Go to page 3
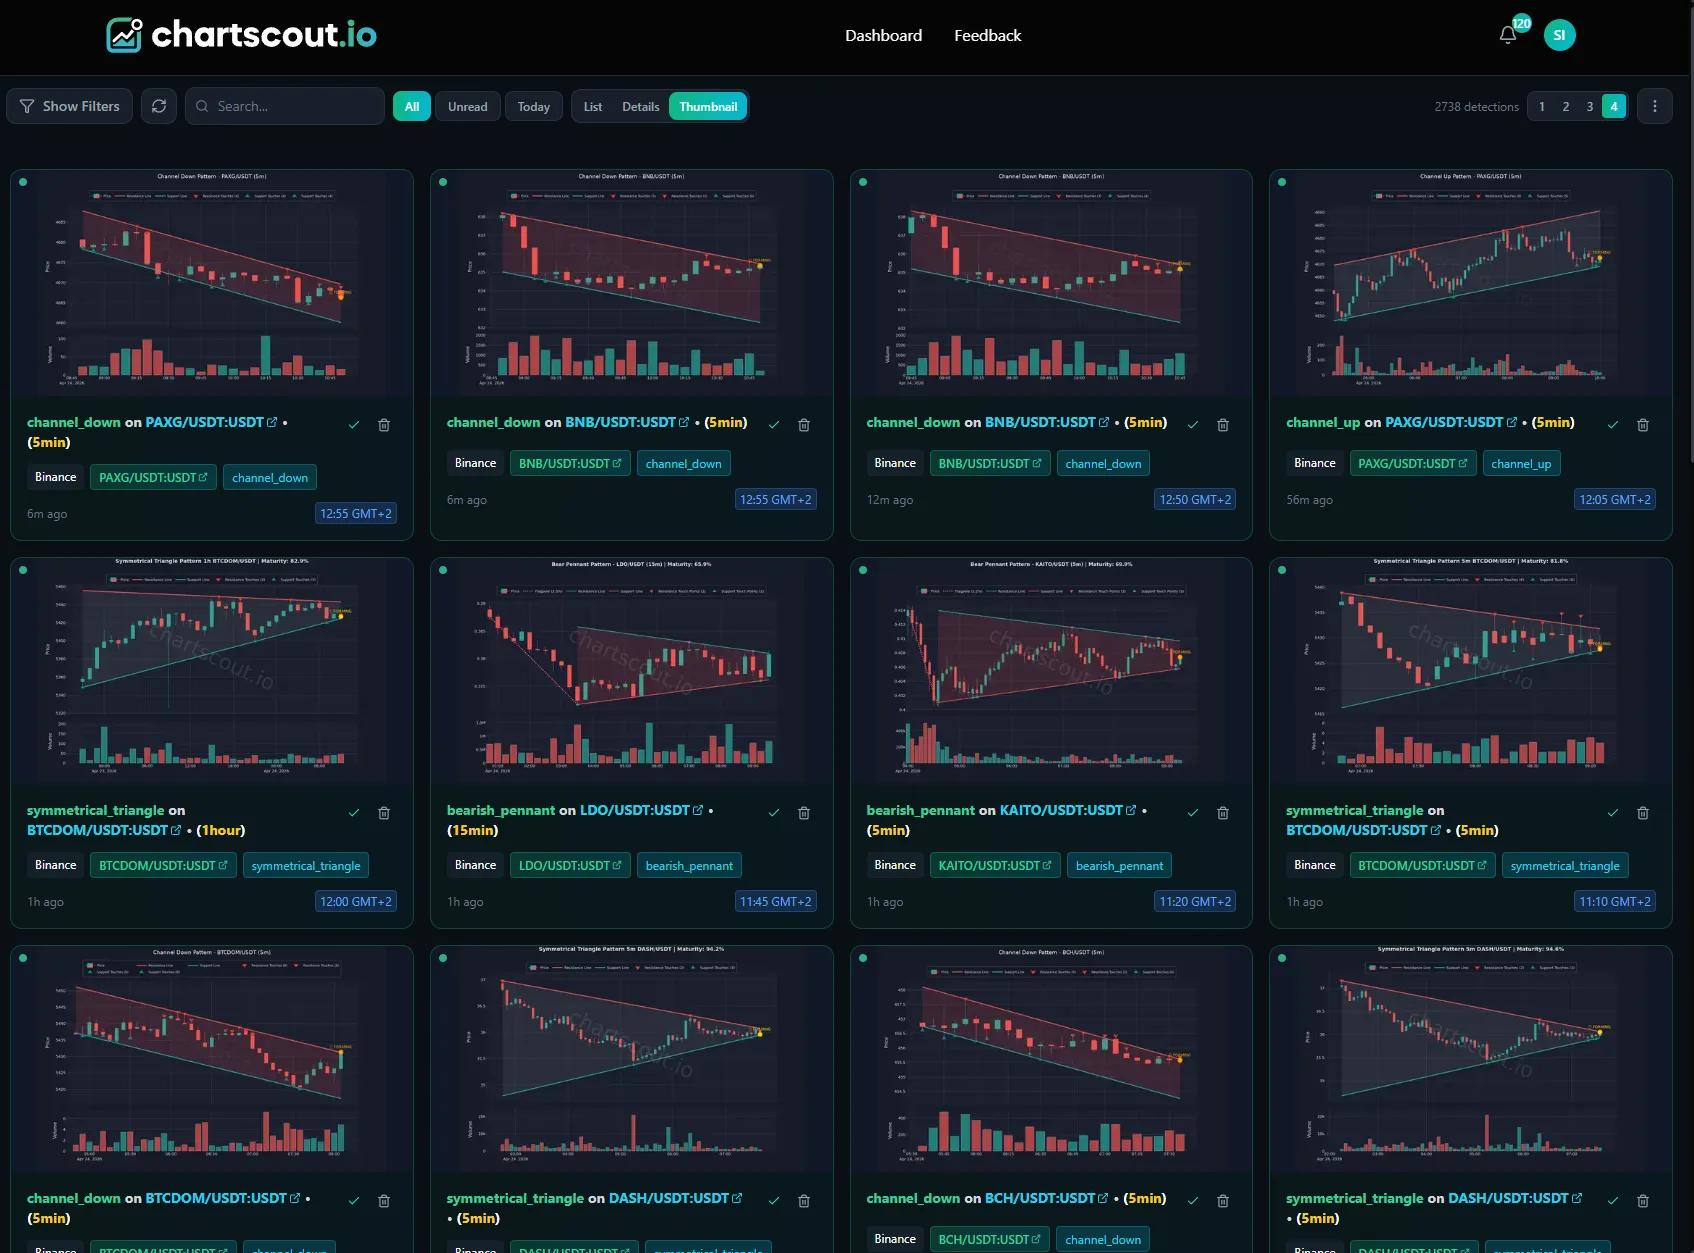 [1590, 107]
